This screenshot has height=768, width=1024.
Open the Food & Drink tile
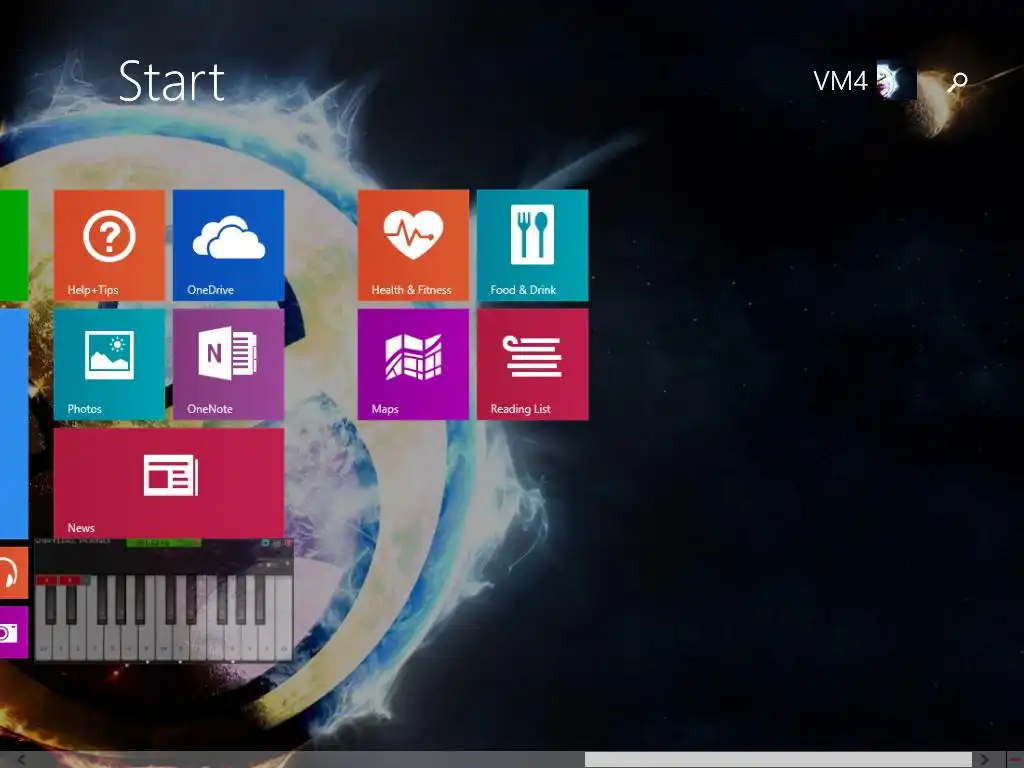[532, 245]
